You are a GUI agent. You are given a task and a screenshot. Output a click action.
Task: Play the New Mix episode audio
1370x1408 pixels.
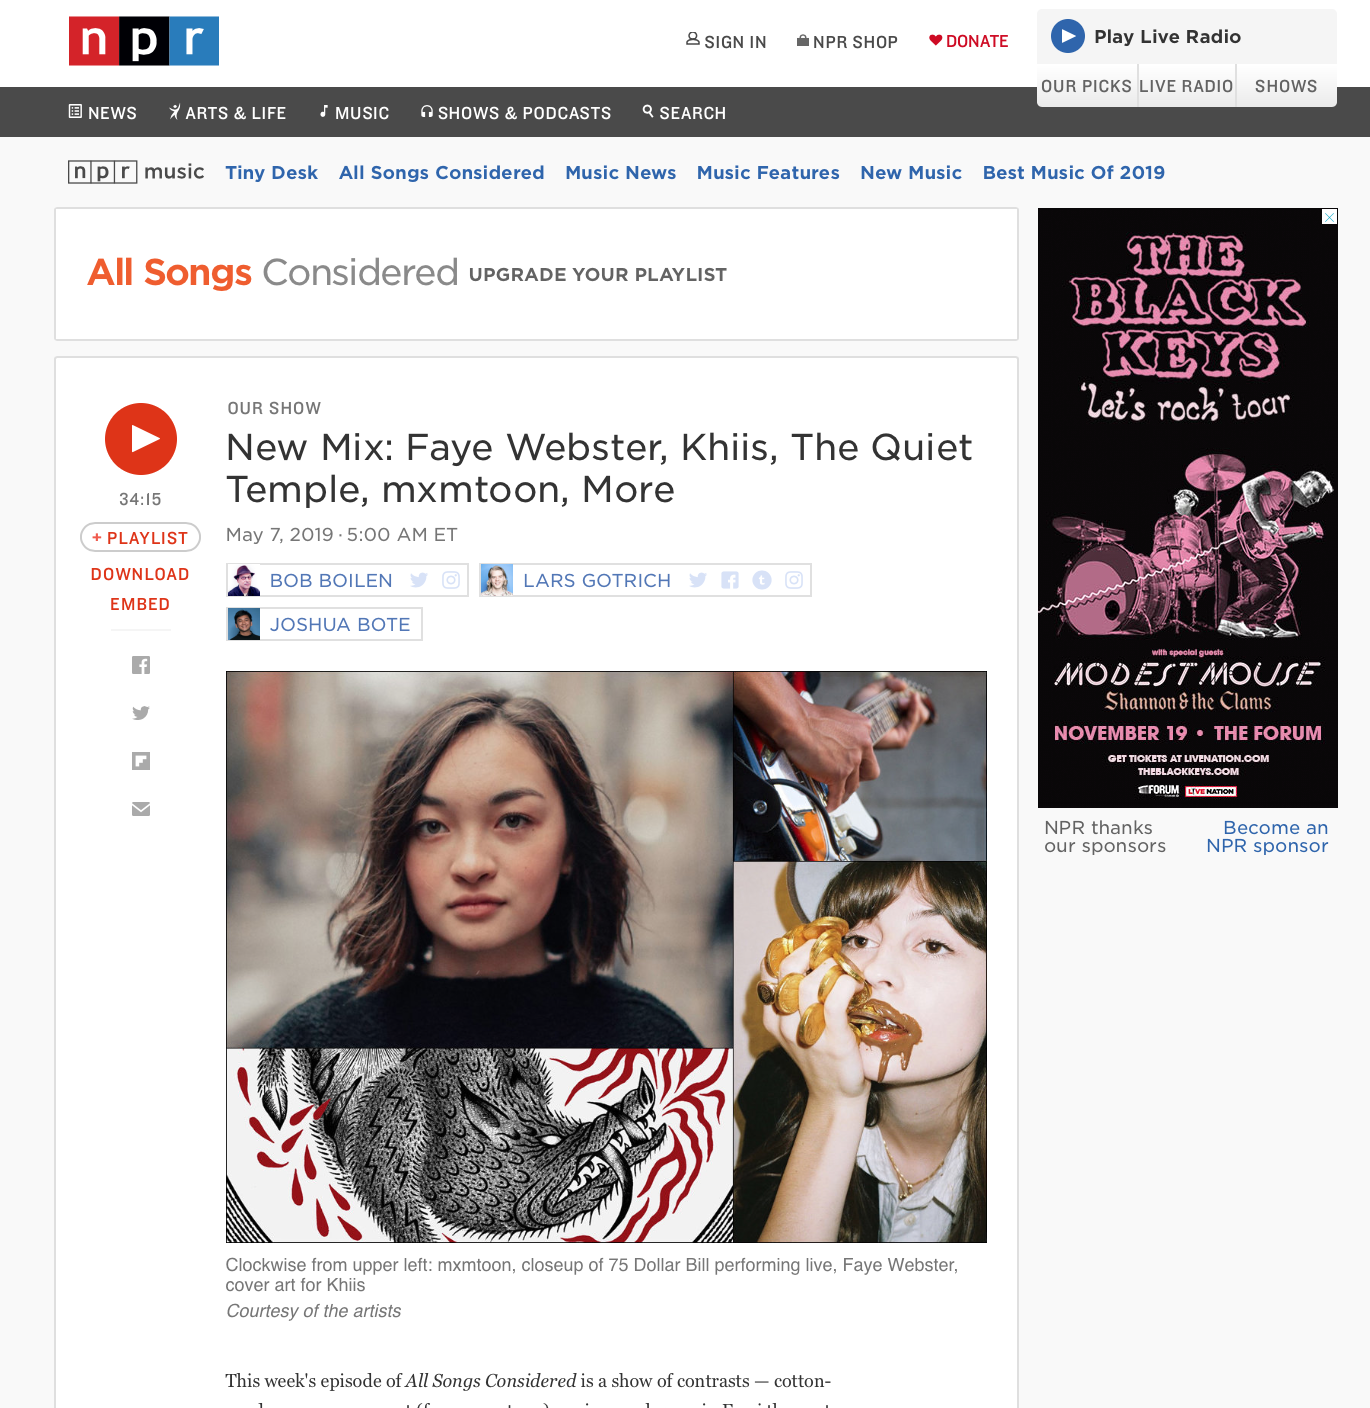[x=141, y=439]
